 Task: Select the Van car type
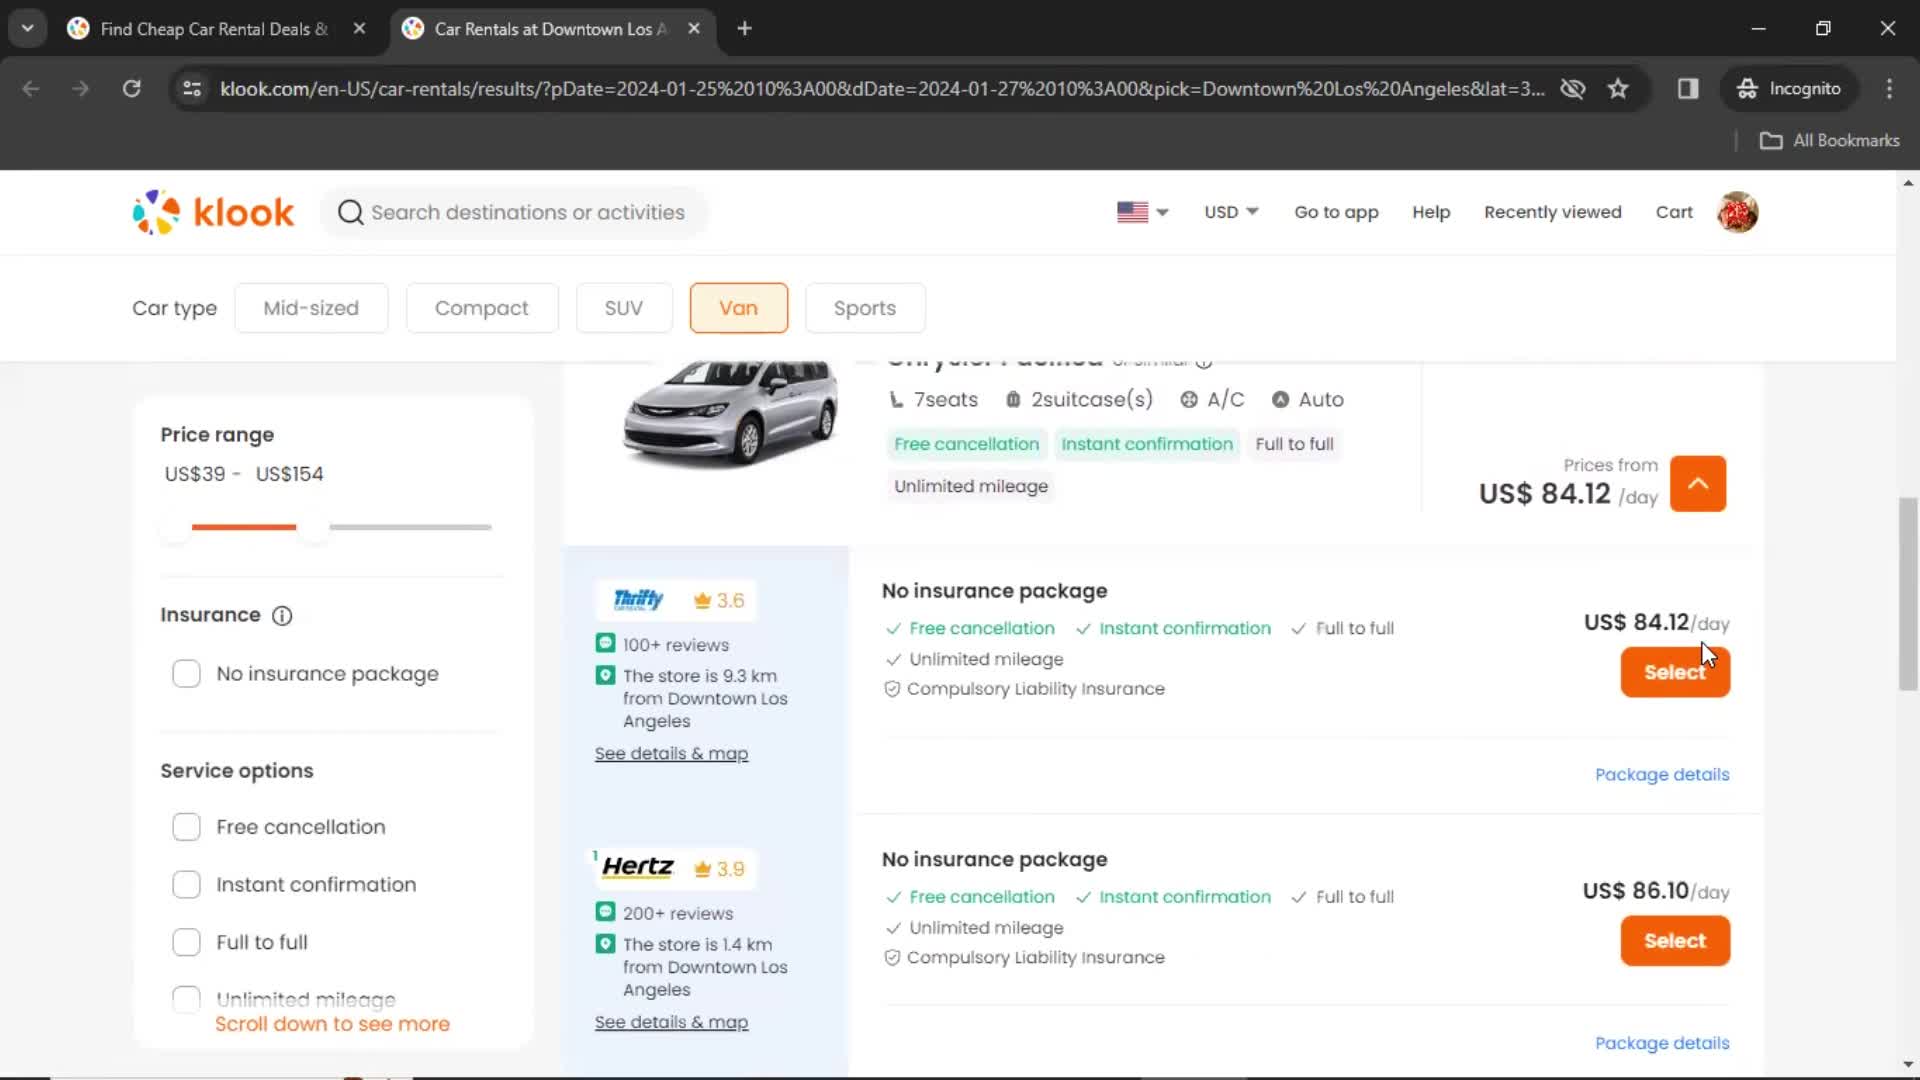pyautogui.click(x=739, y=308)
